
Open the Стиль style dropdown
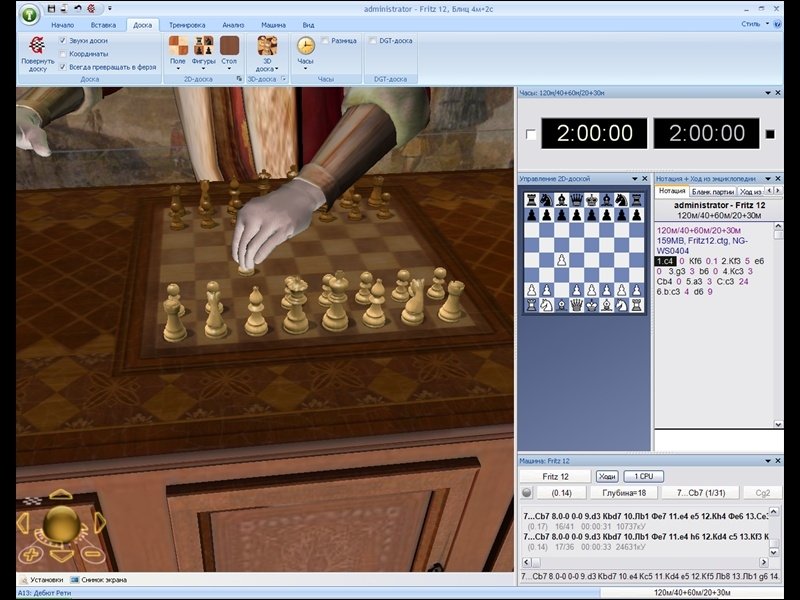click(x=755, y=24)
